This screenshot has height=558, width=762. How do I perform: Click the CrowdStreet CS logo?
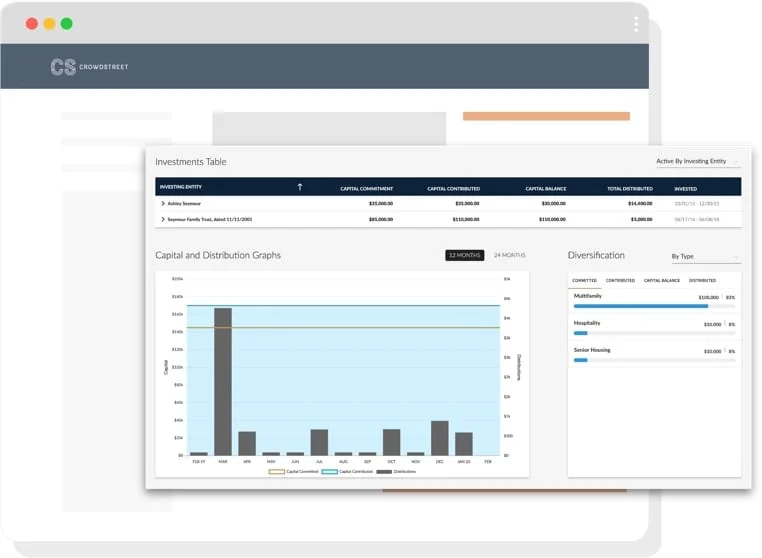[63, 67]
